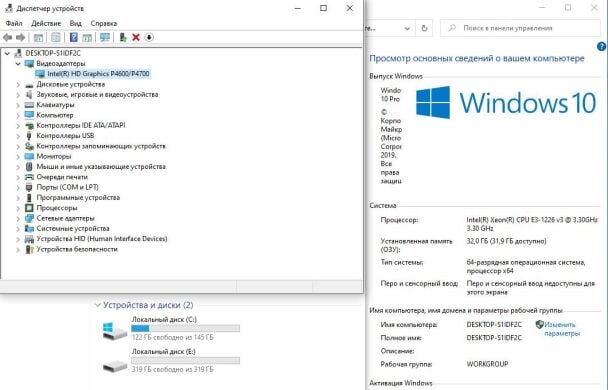Expand Звуковые, игровые и видеоустройства
The width and height of the screenshot is (608, 390).
18,95
